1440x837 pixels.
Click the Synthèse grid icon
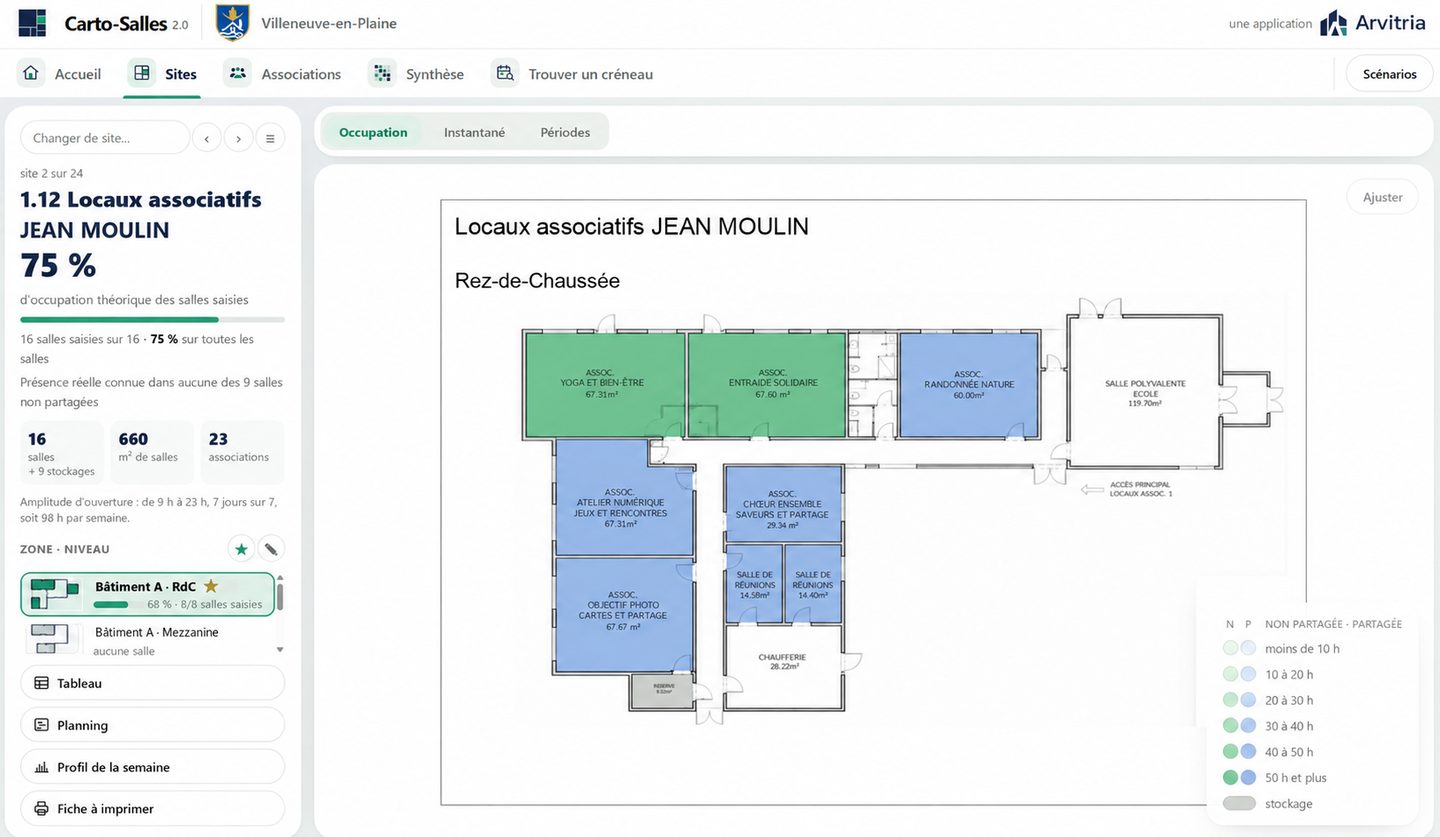coord(382,73)
